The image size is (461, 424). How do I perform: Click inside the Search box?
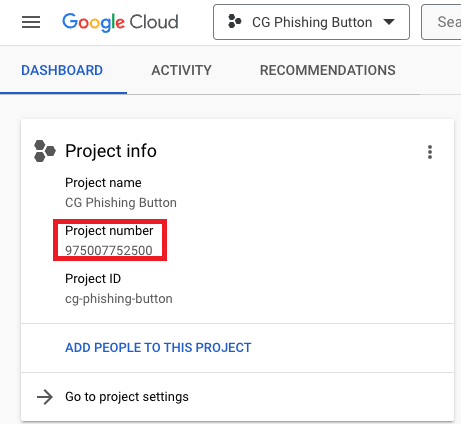tap(441, 22)
